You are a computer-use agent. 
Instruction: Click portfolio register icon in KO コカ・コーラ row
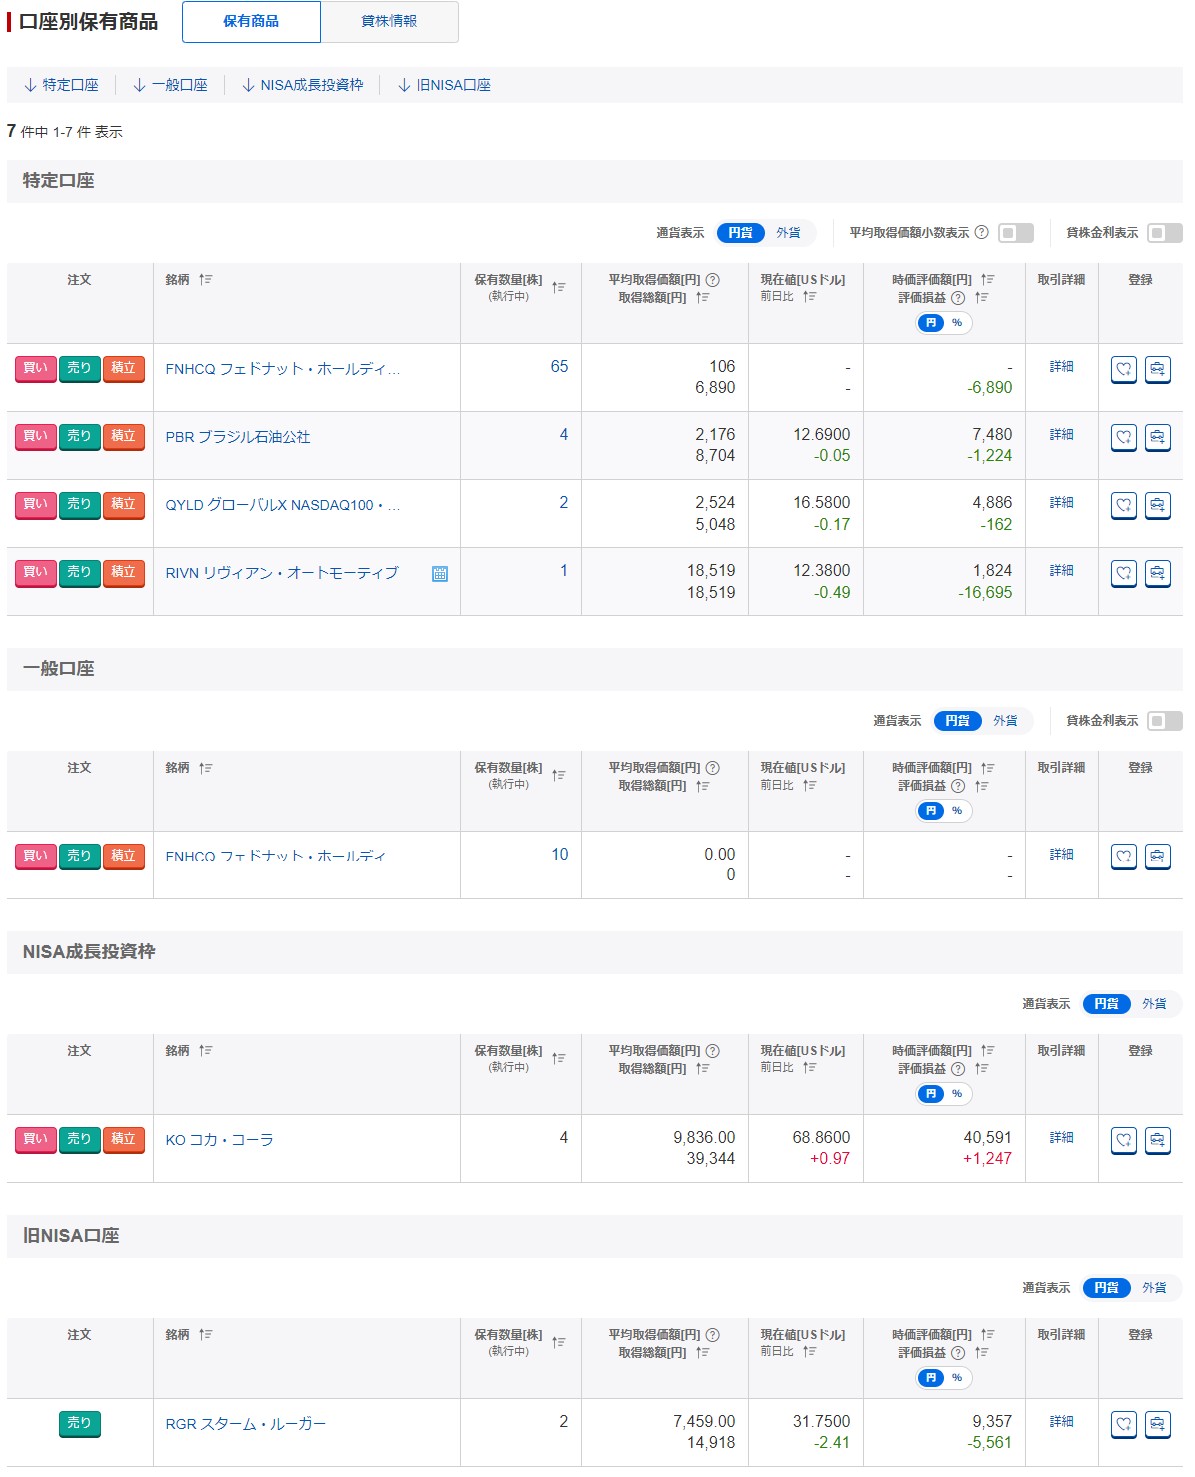1157,1140
